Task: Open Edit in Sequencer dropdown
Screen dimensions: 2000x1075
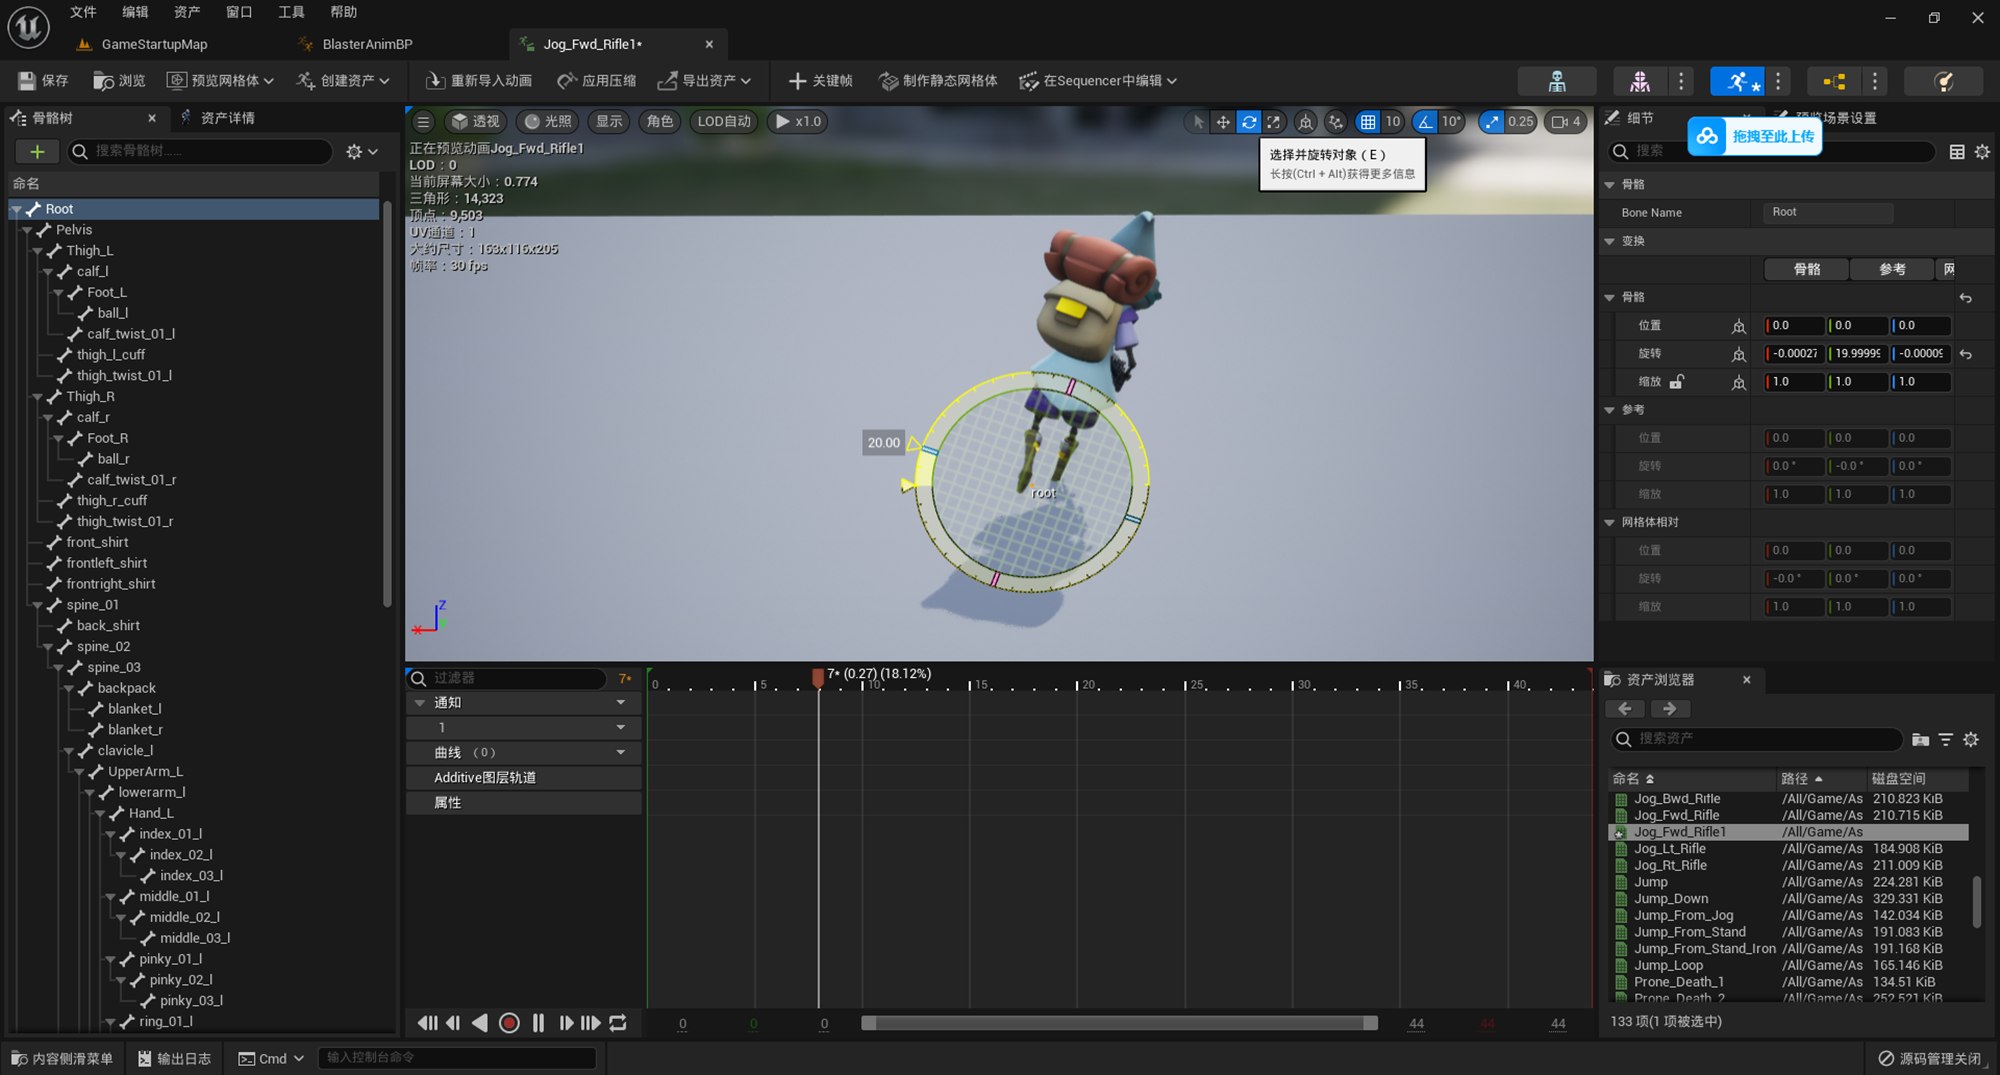Action: [x=1098, y=81]
